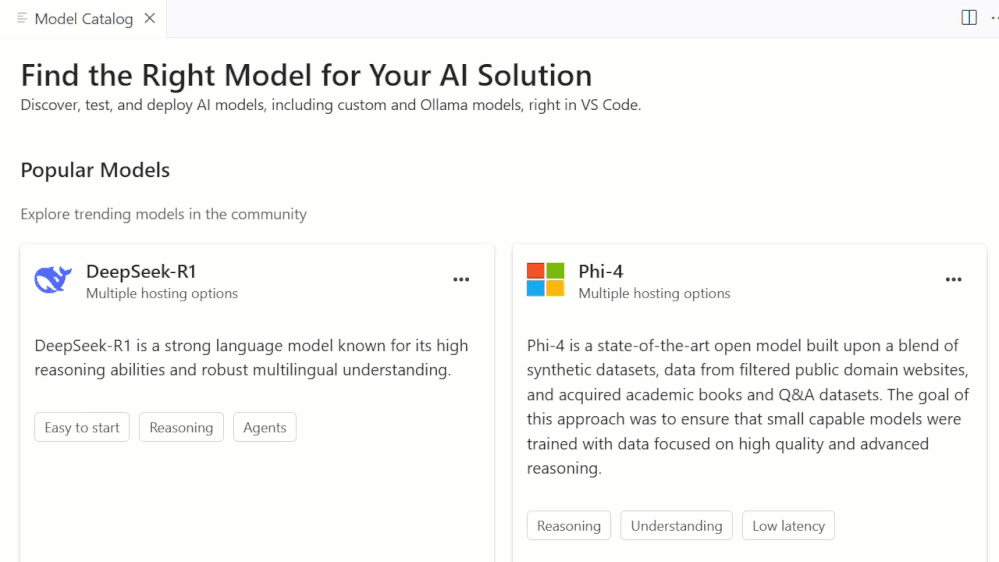999x562 pixels.
Task: Select the Easy to start tag
Action: click(x=82, y=427)
